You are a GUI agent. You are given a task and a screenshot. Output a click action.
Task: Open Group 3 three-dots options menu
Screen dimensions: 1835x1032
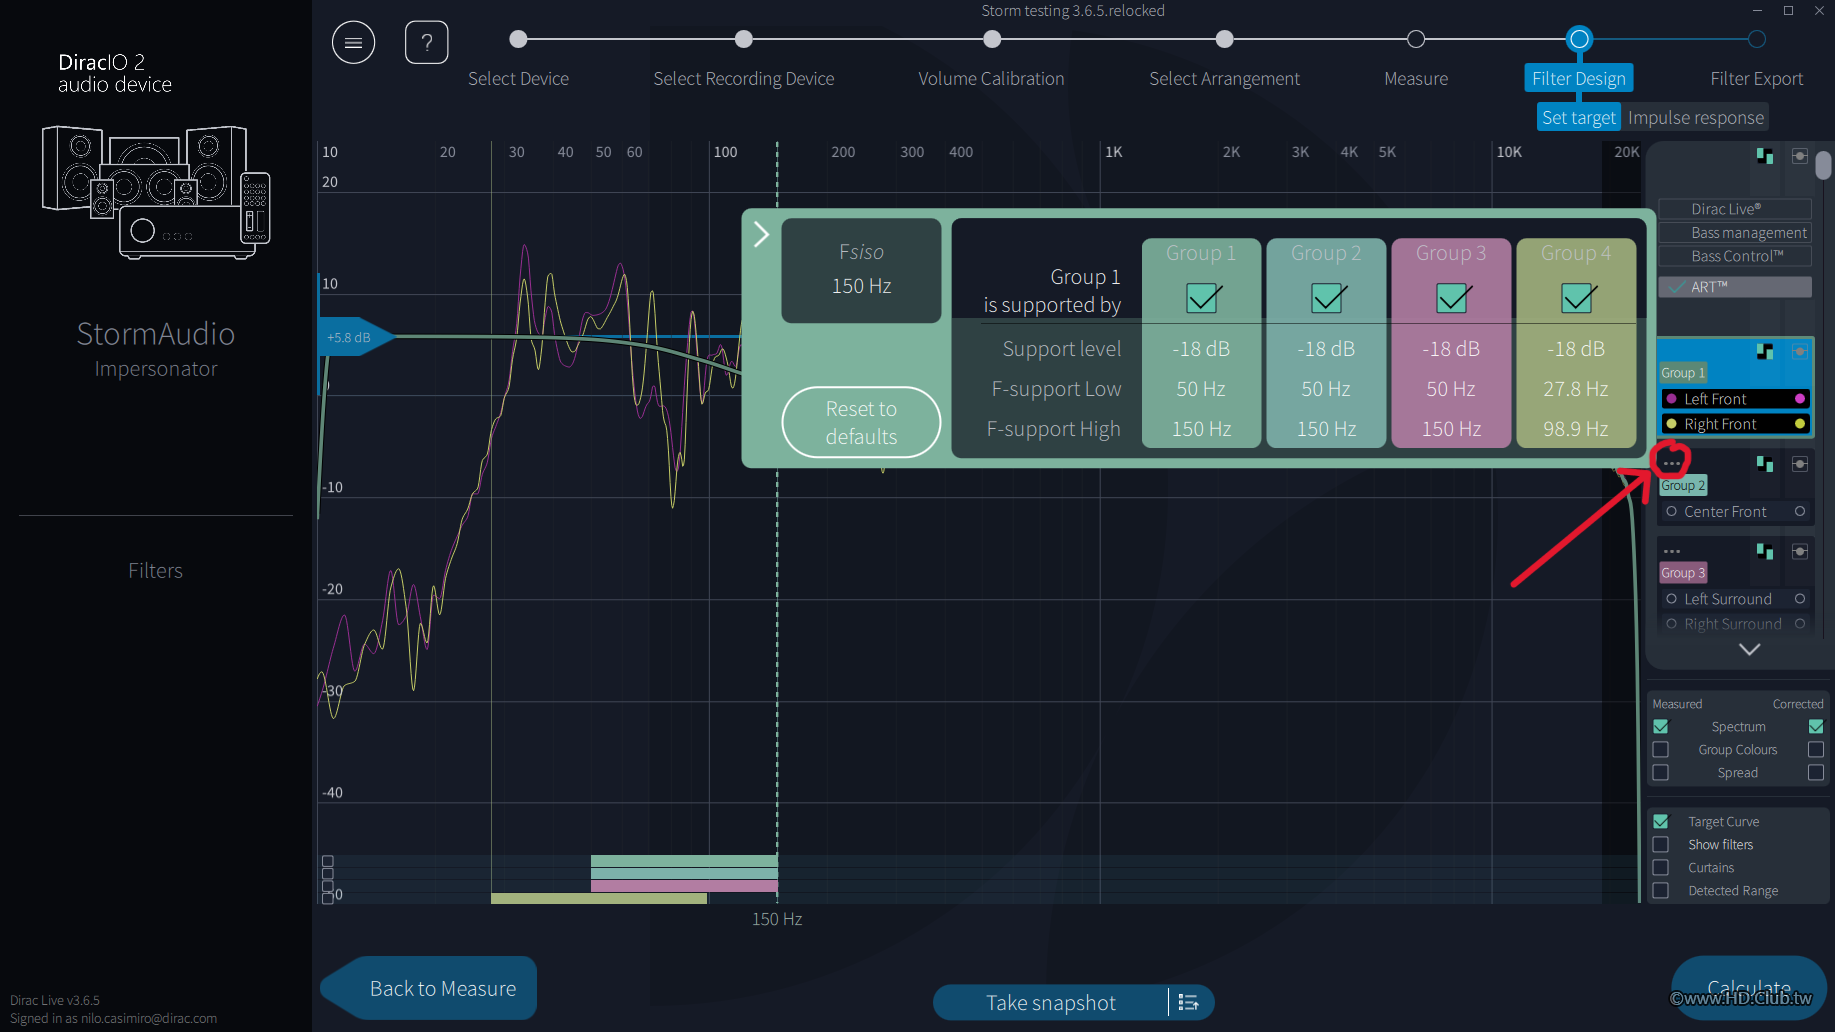[x=1671, y=552]
